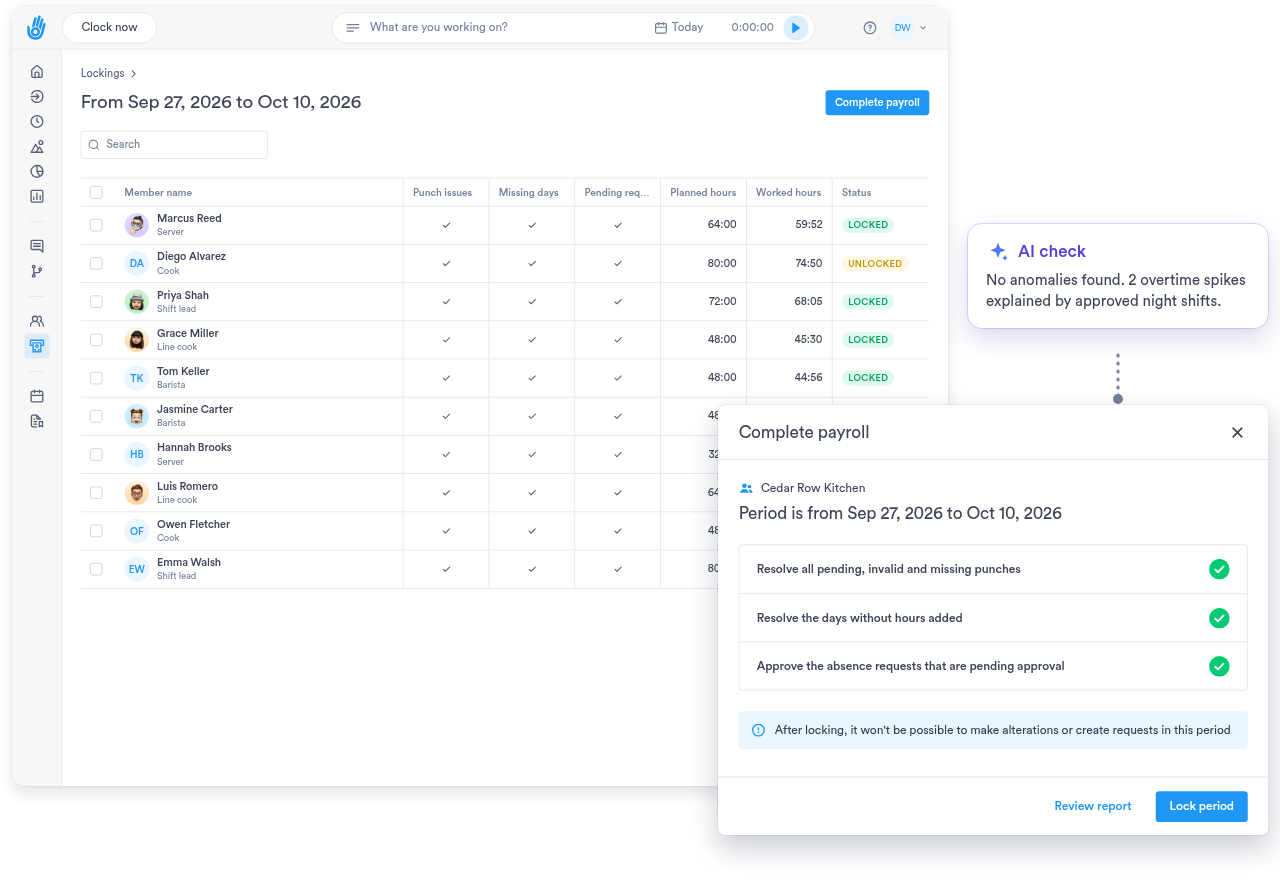The image size is (1280, 880).
Task: Go back via the Lockings breadcrumb
Action: click(x=103, y=73)
